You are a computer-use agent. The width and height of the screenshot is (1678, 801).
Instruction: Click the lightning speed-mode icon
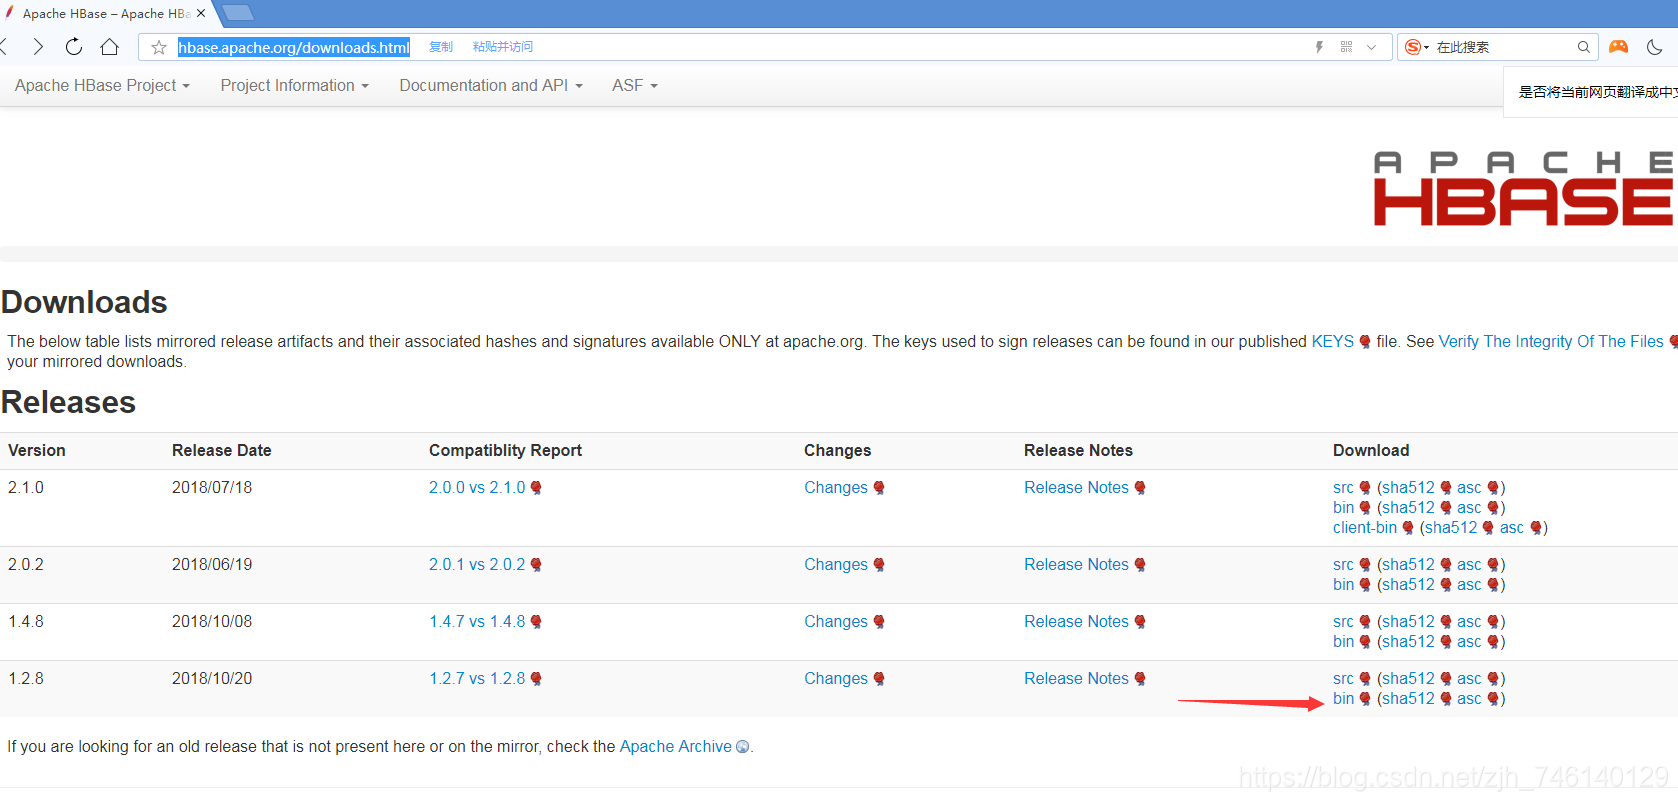coord(1319,47)
